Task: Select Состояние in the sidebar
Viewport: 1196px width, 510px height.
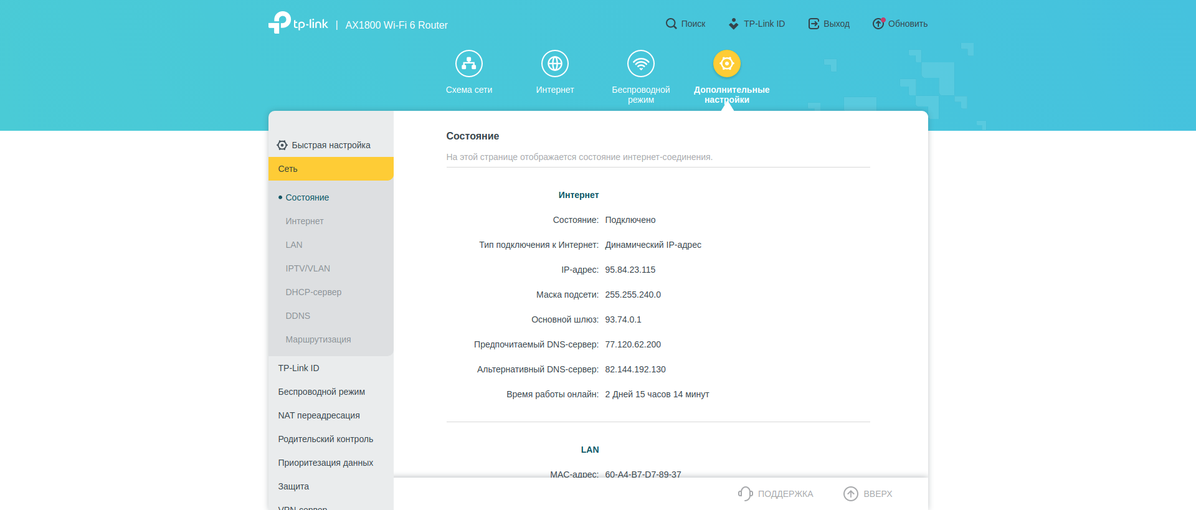Action: coord(307,197)
